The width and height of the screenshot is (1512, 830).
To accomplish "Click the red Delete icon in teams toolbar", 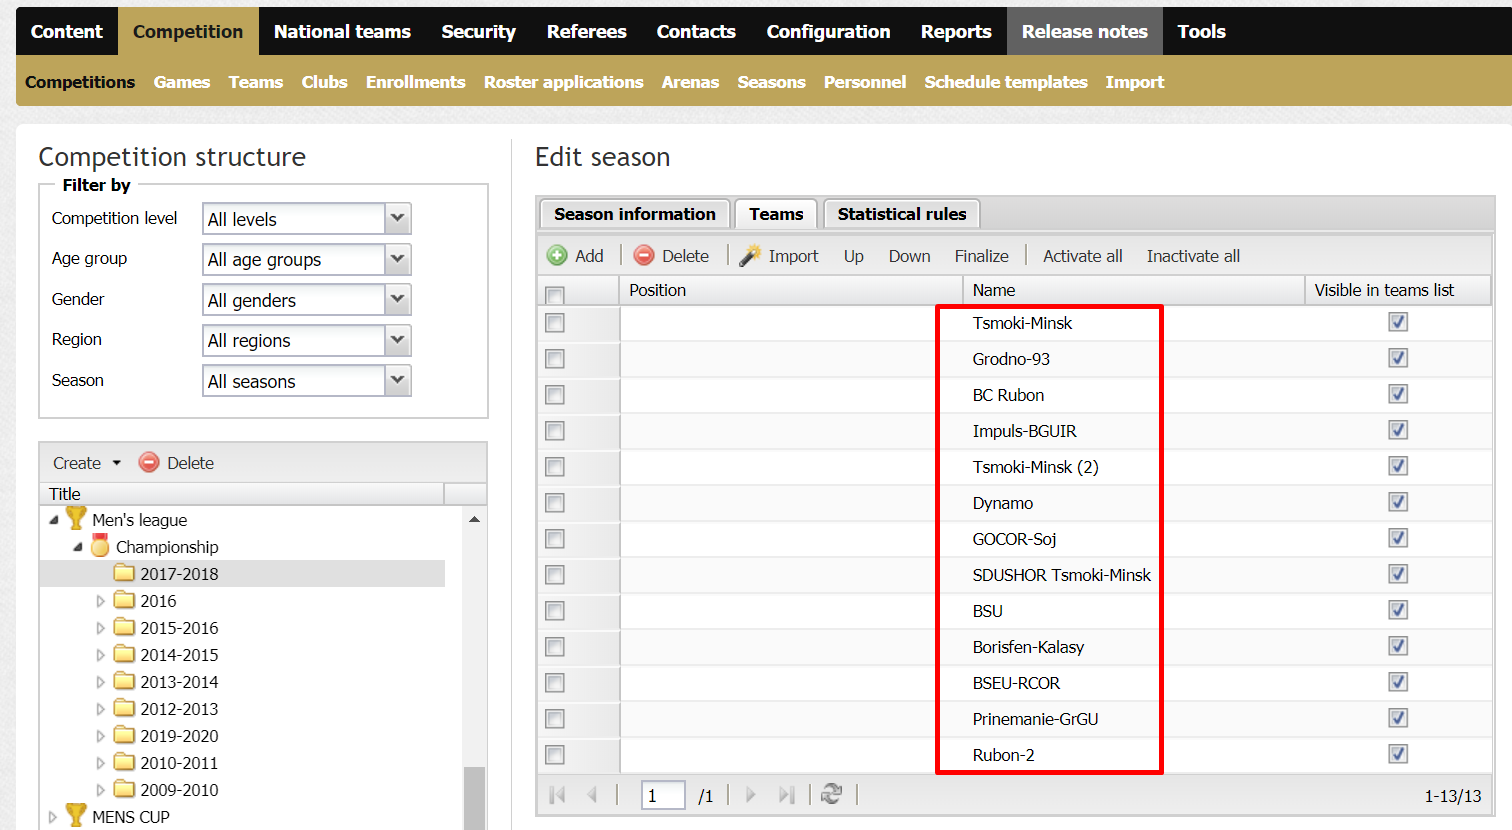I will (x=644, y=256).
